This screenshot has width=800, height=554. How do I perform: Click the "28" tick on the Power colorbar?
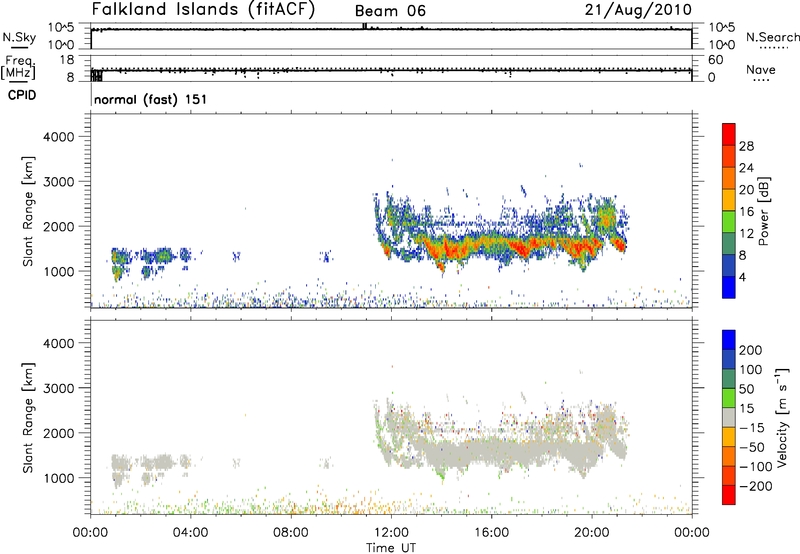coord(746,146)
